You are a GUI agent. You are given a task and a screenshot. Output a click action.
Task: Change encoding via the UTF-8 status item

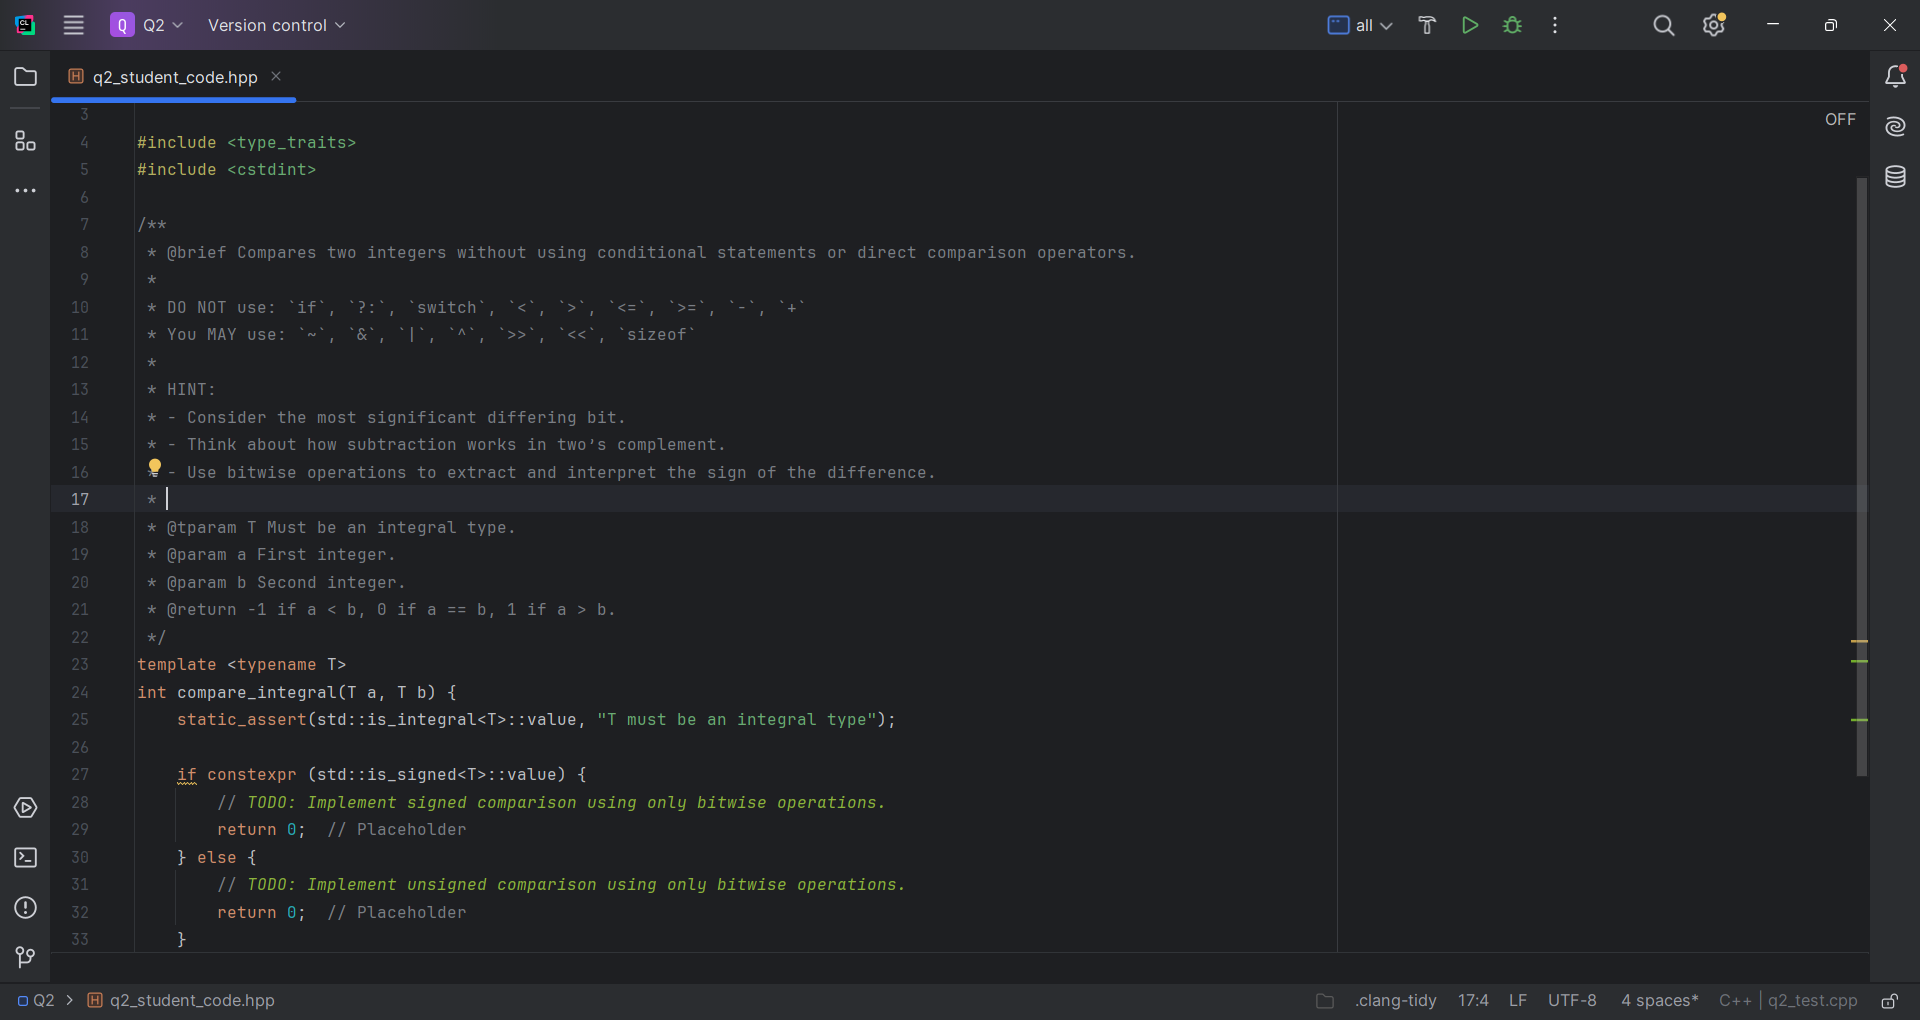coord(1572,1001)
